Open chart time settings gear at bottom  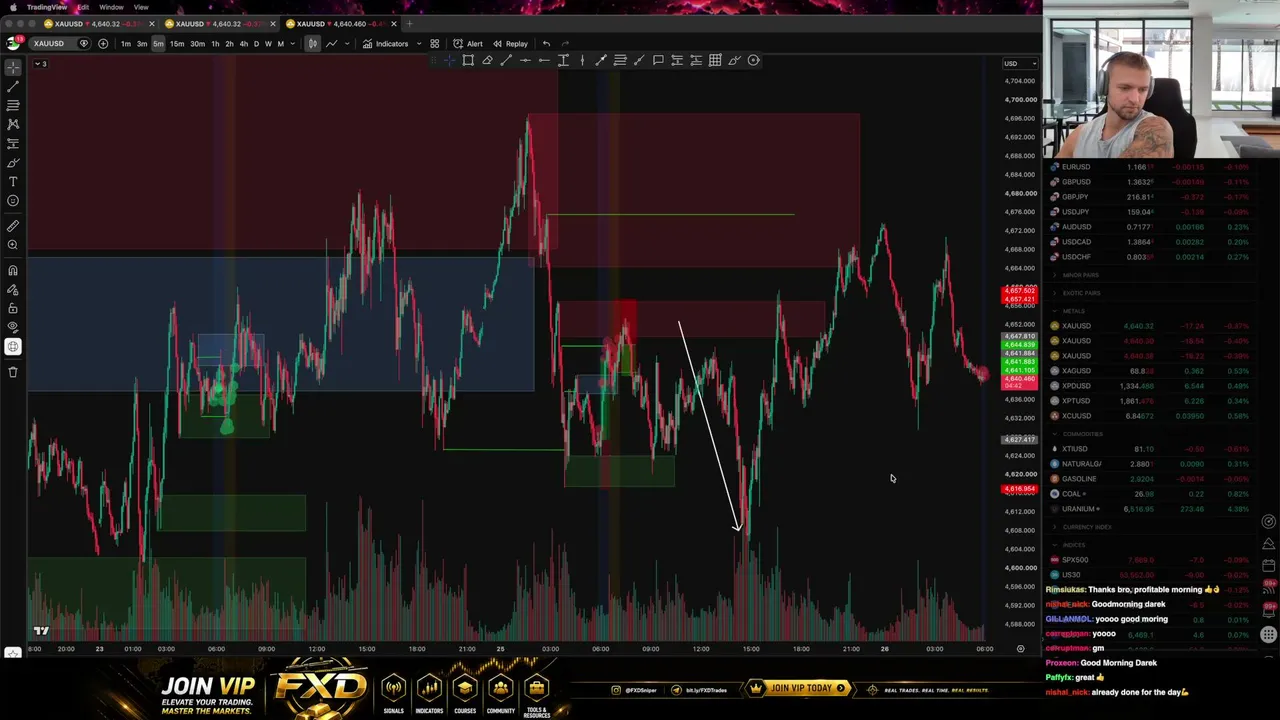[1020, 649]
